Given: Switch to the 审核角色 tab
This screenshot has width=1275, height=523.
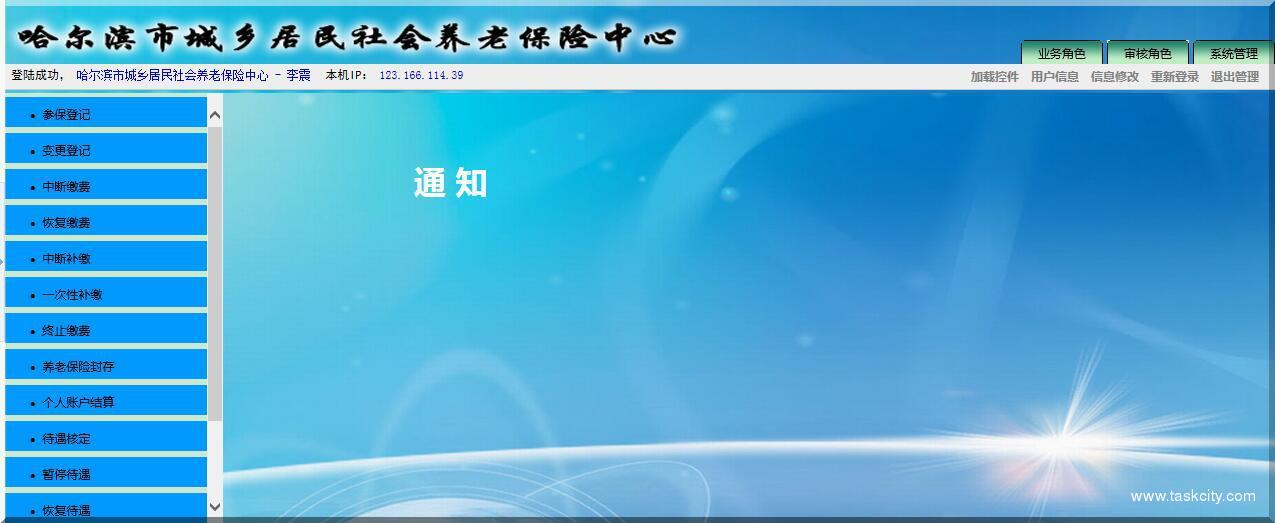Looking at the screenshot, I should coord(1147,53).
